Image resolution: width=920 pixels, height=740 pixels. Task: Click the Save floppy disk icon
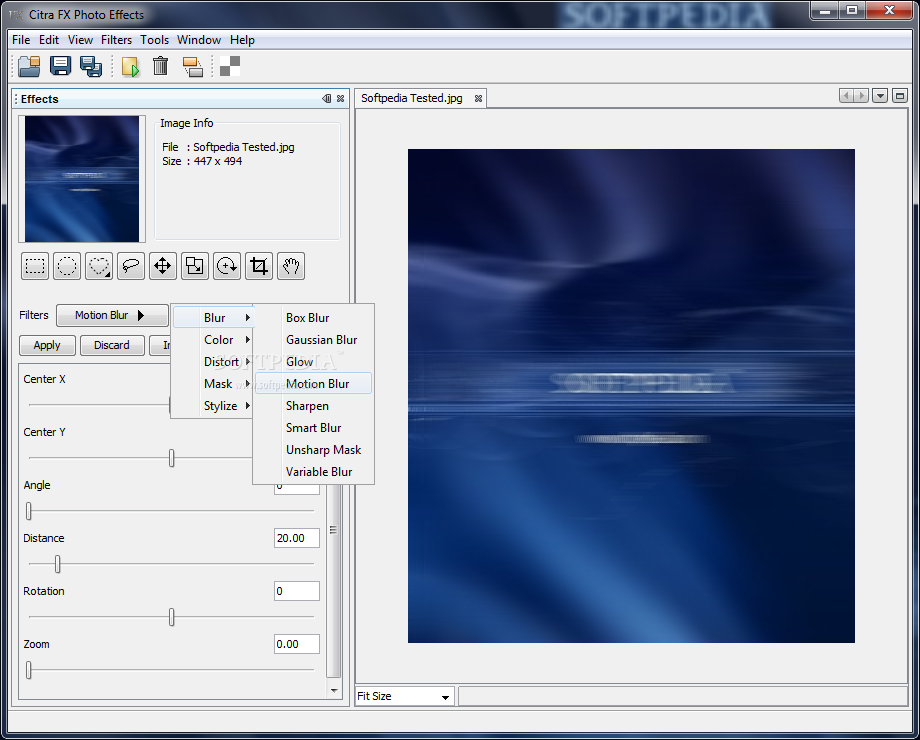tap(60, 66)
